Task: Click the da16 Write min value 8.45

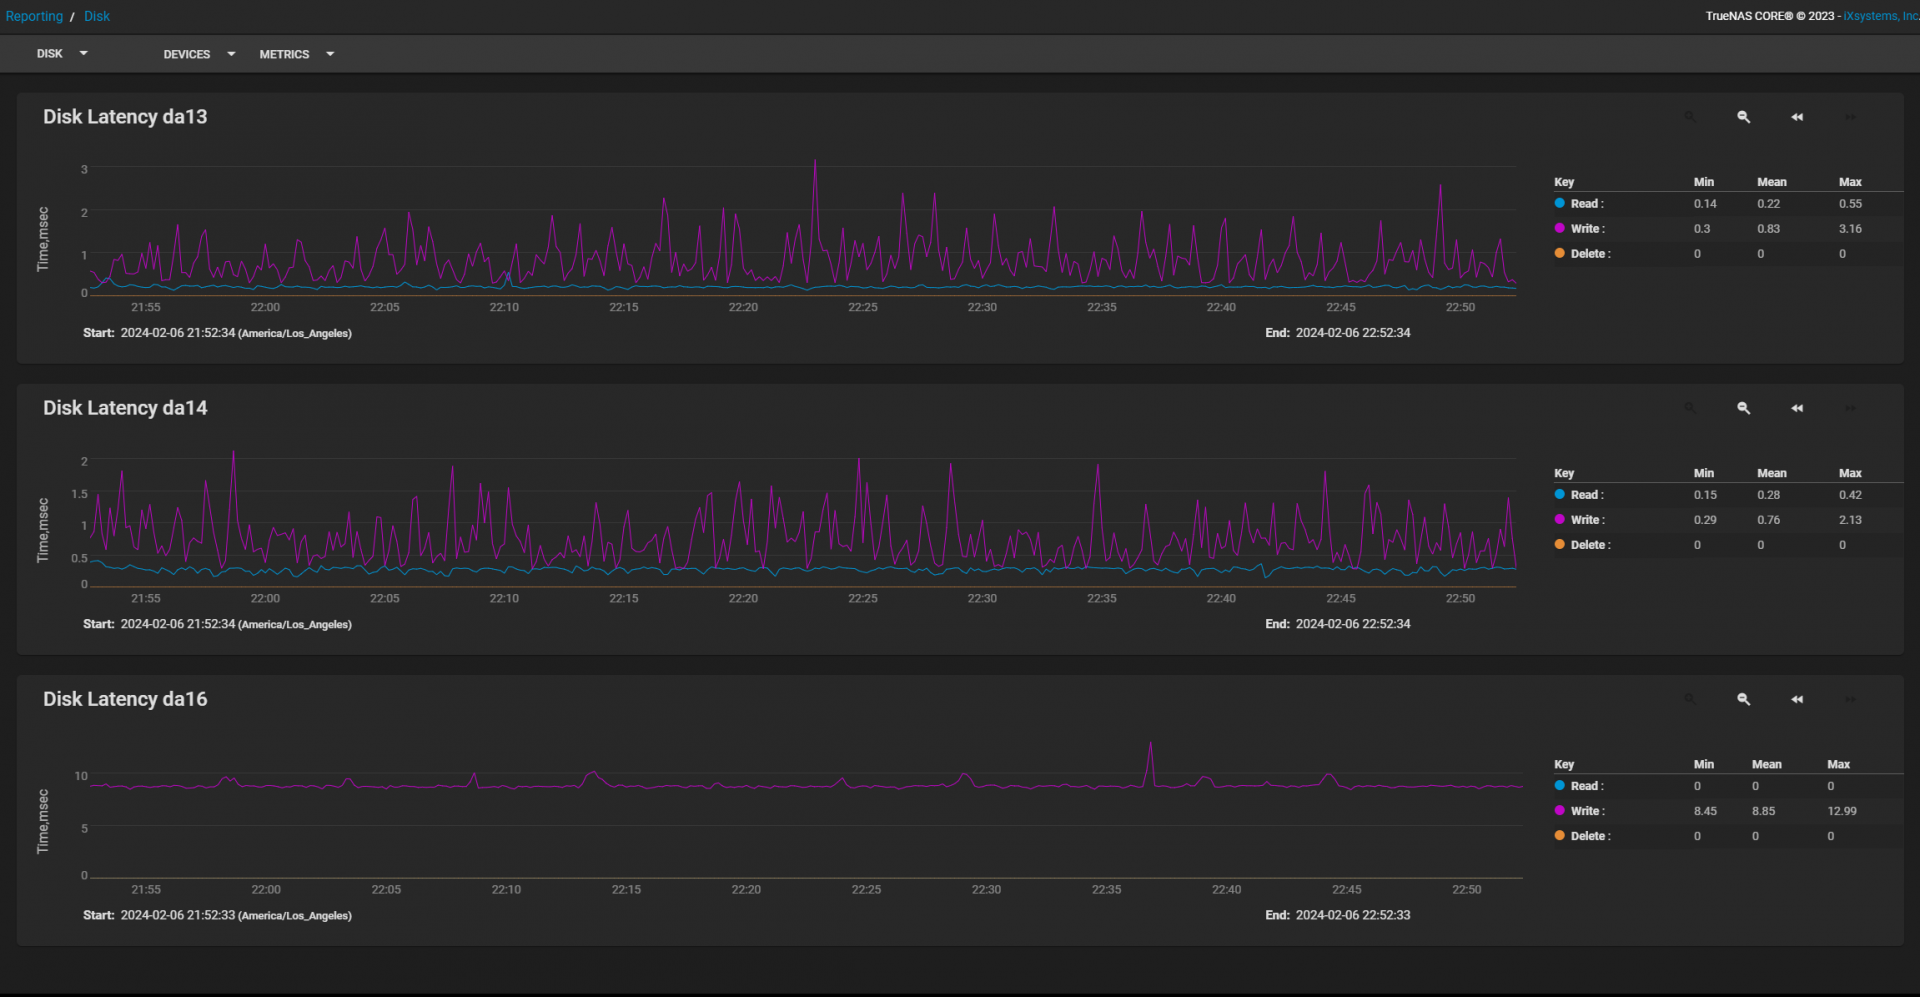Action: pos(1705,811)
